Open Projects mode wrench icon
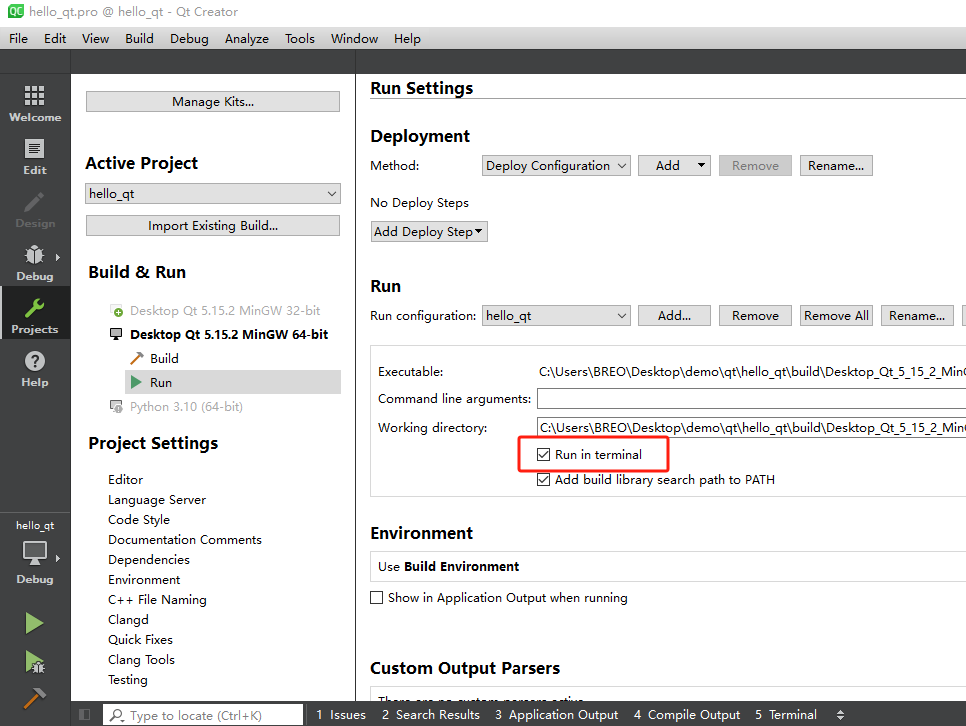The image size is (966, 726). click(34, 307)
